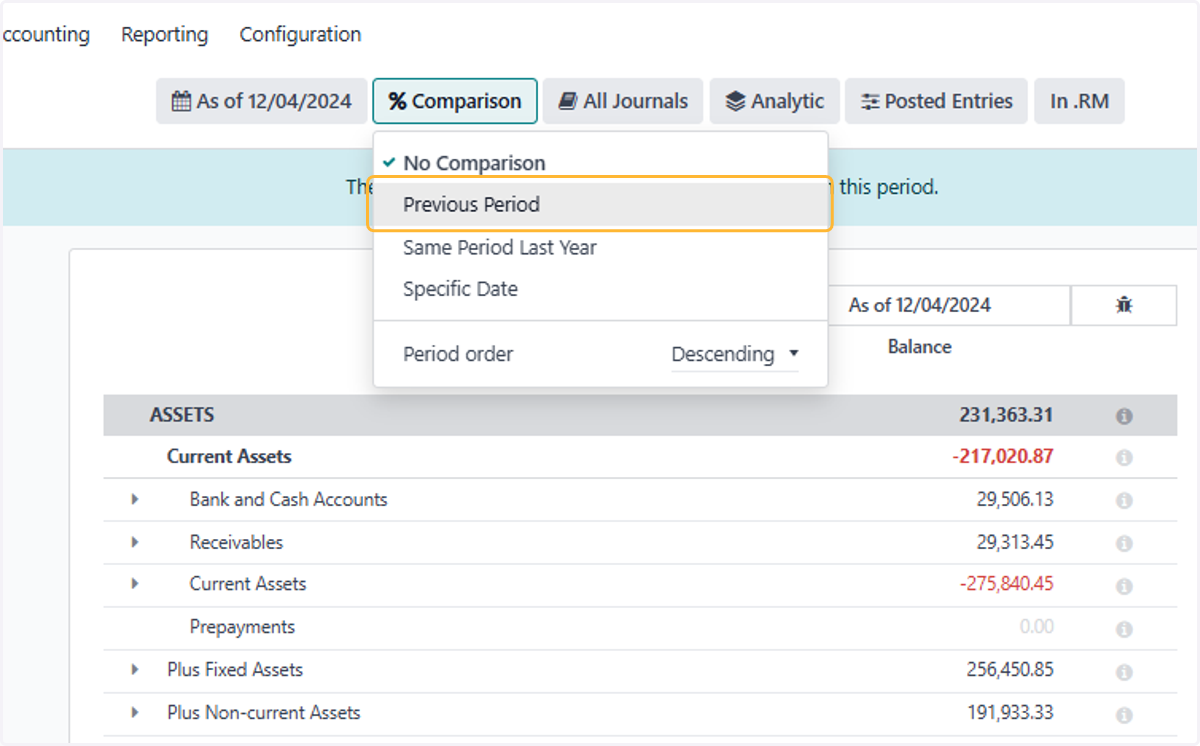Click the Plus Fixed Assets label
This screenshot has height=746, width=1200.
235,669
